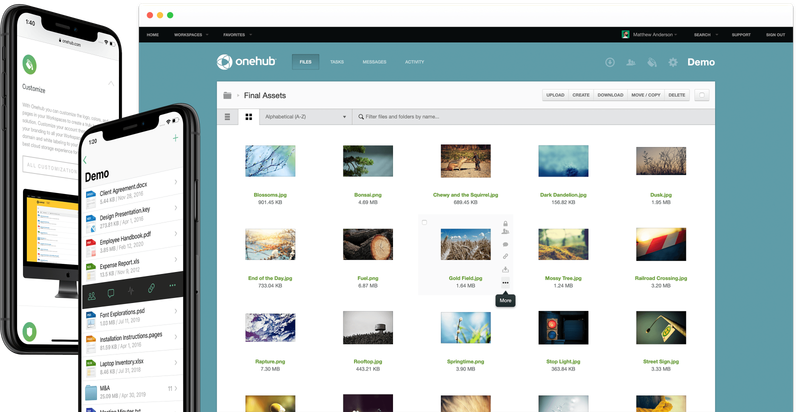
Task: Expand the Workspaces menu
Action: point(190,35)
